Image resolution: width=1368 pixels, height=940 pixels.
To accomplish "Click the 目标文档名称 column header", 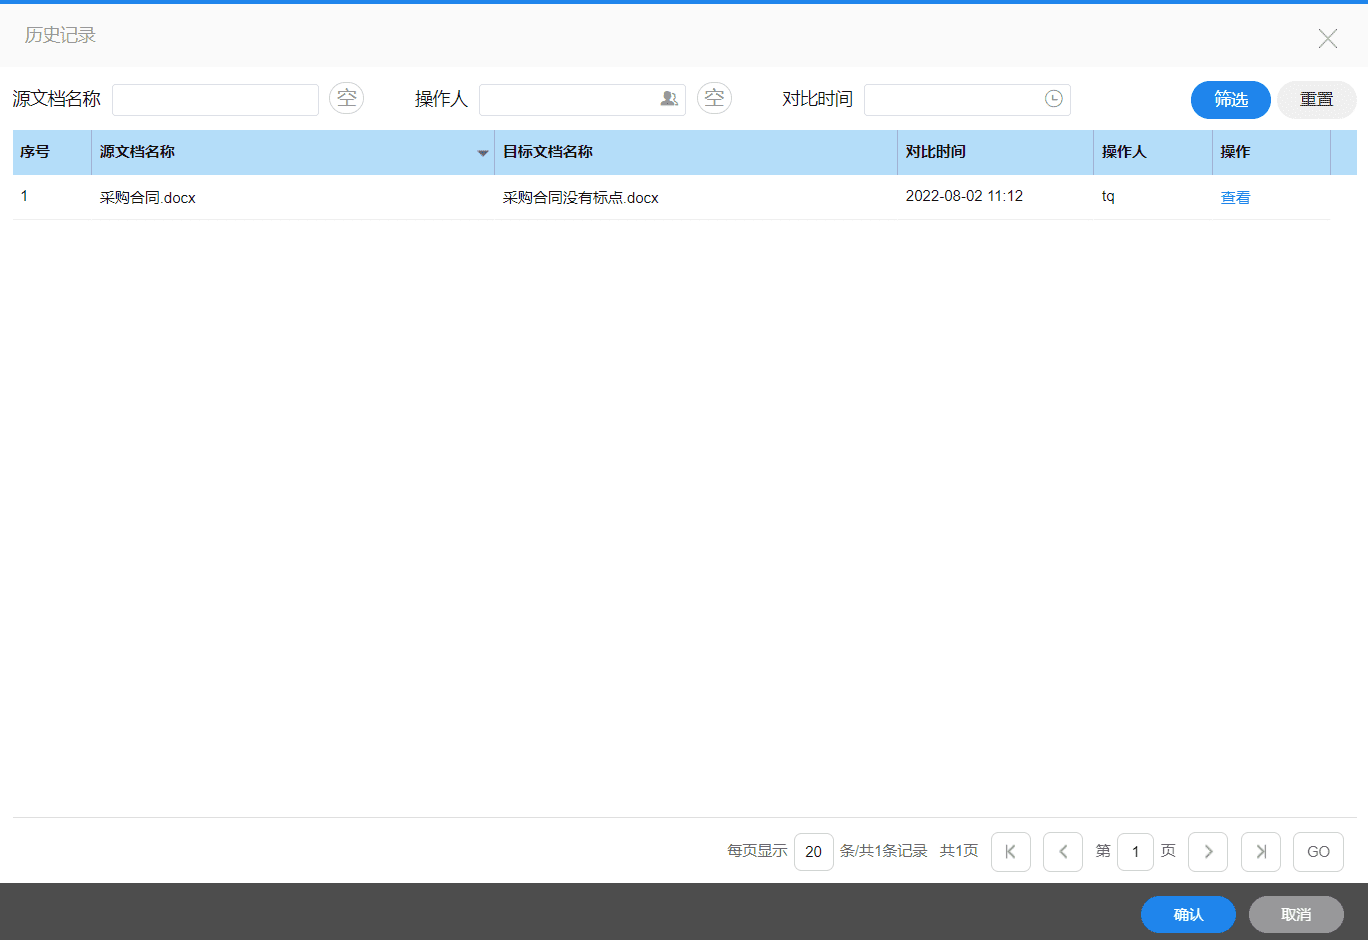I will point(696,152).
